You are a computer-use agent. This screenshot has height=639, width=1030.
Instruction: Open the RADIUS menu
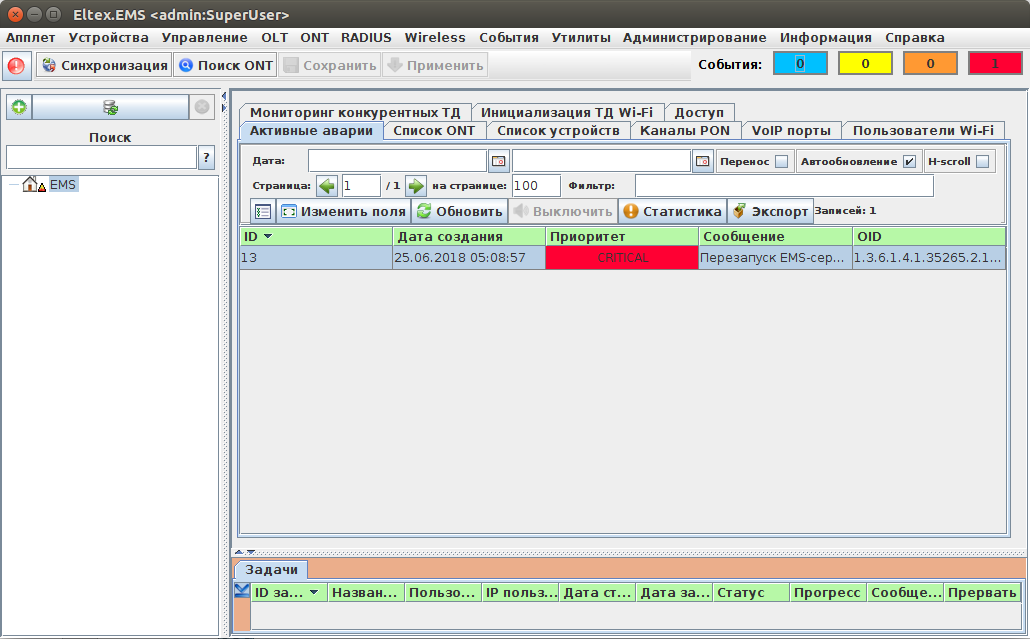pyautogui.click(x=366, y=37)
